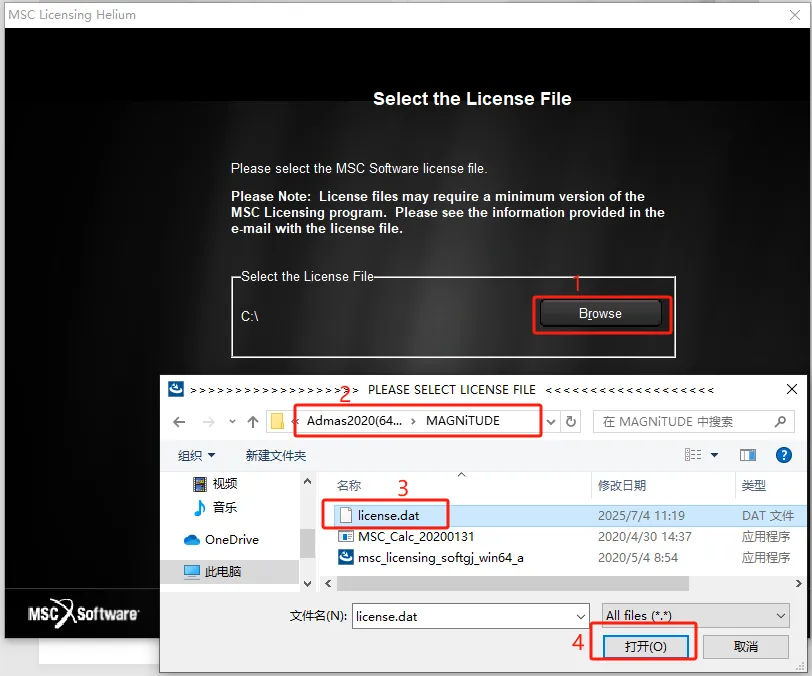This screenshot has height=676, width=812.
Task: Click the OneDrive cloud icon
Action: tap(192, 540)
